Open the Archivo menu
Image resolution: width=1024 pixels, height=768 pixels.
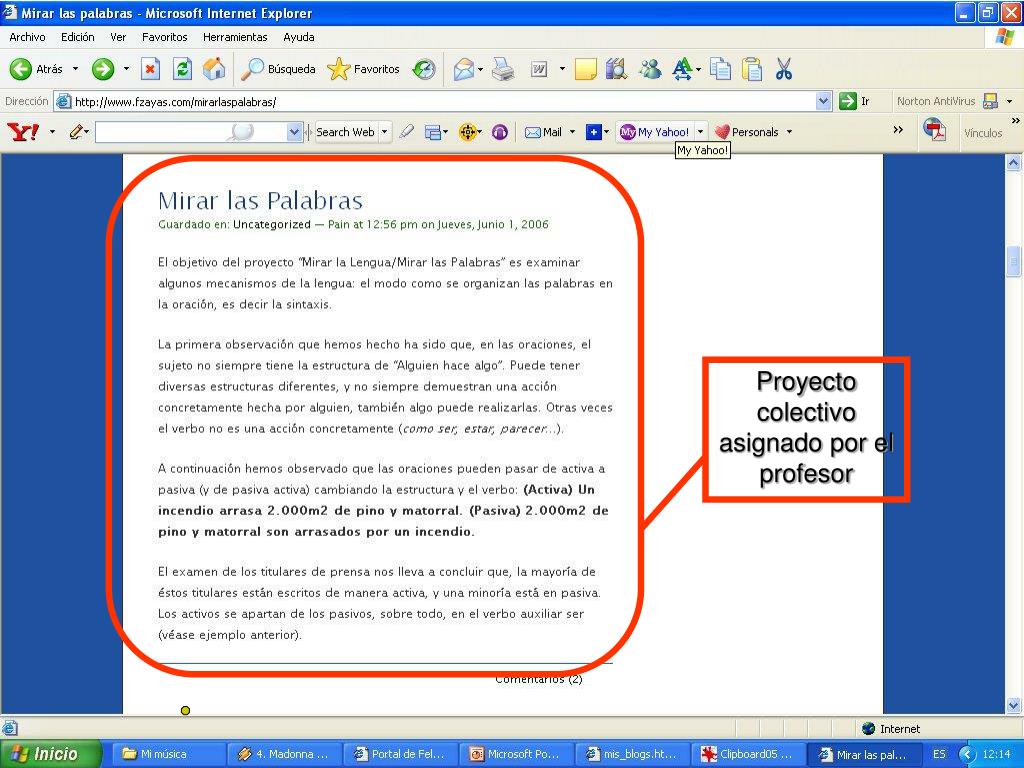point(27,37)
